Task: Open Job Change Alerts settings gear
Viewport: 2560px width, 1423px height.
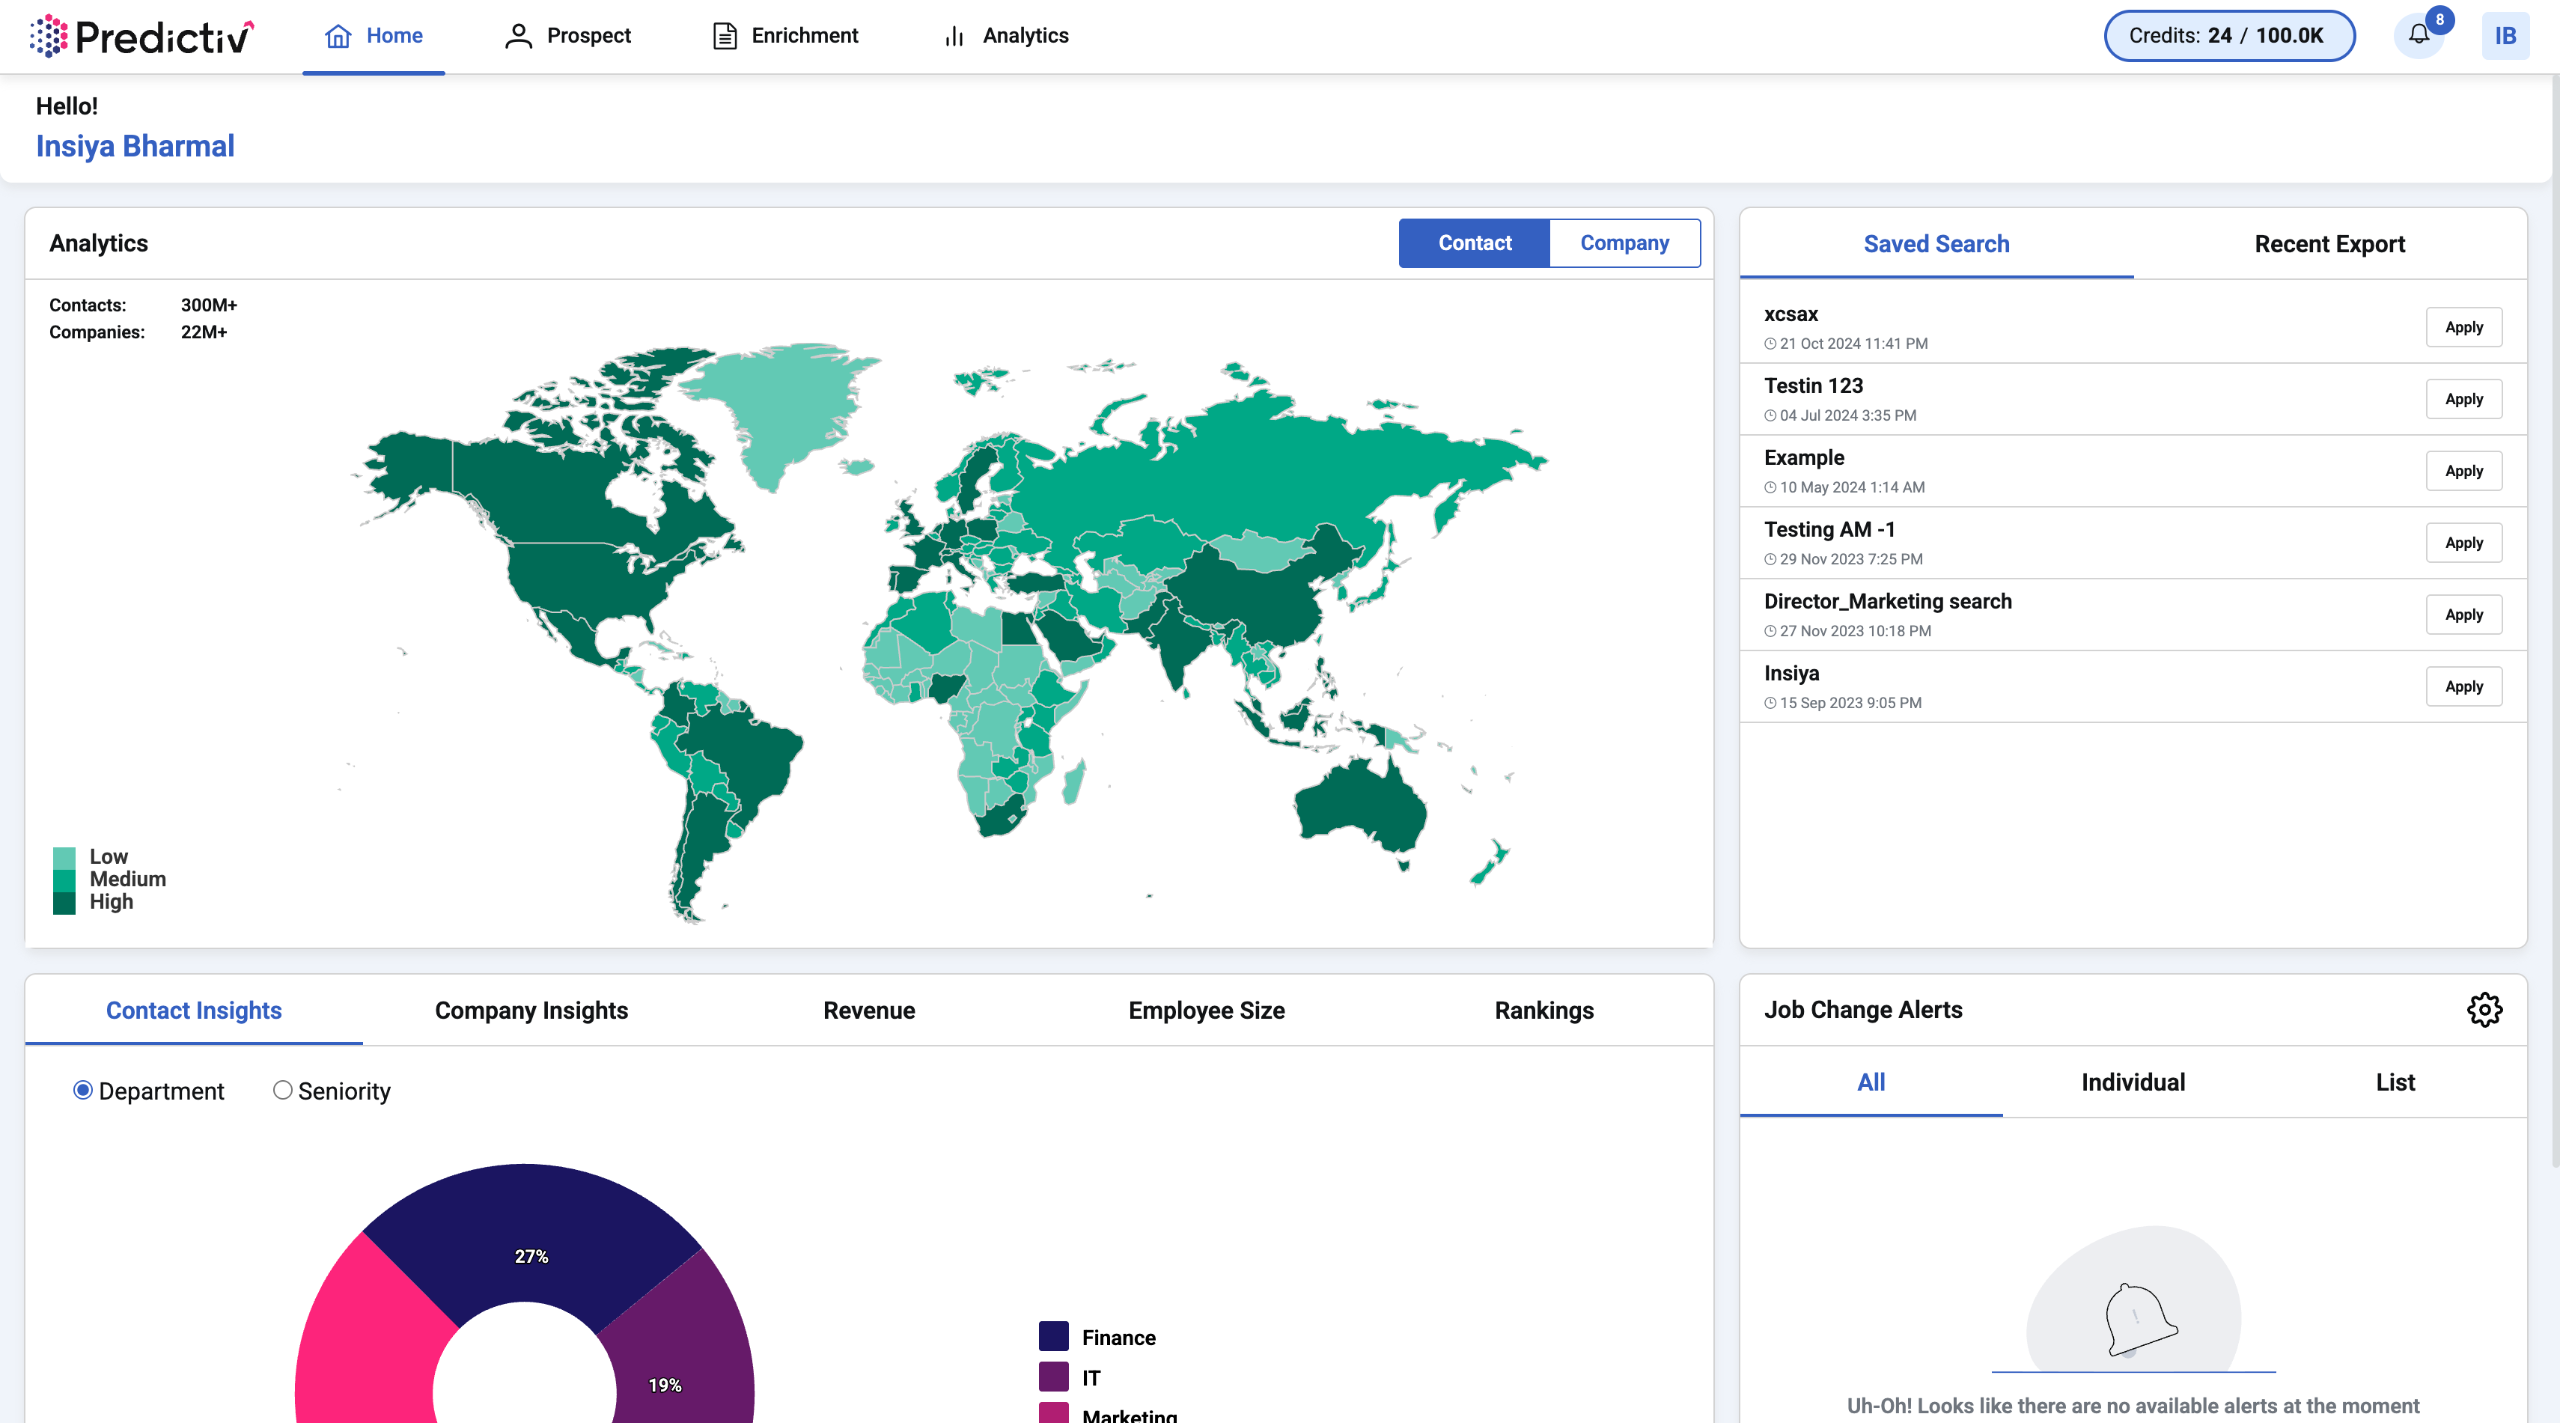Action: tap(2484, 1010)
